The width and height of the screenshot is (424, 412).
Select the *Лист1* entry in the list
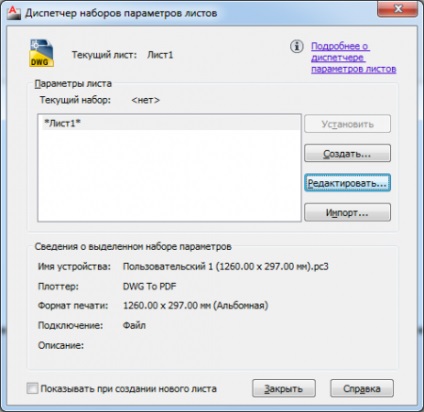pyautogui.click(x=169, y=123)
